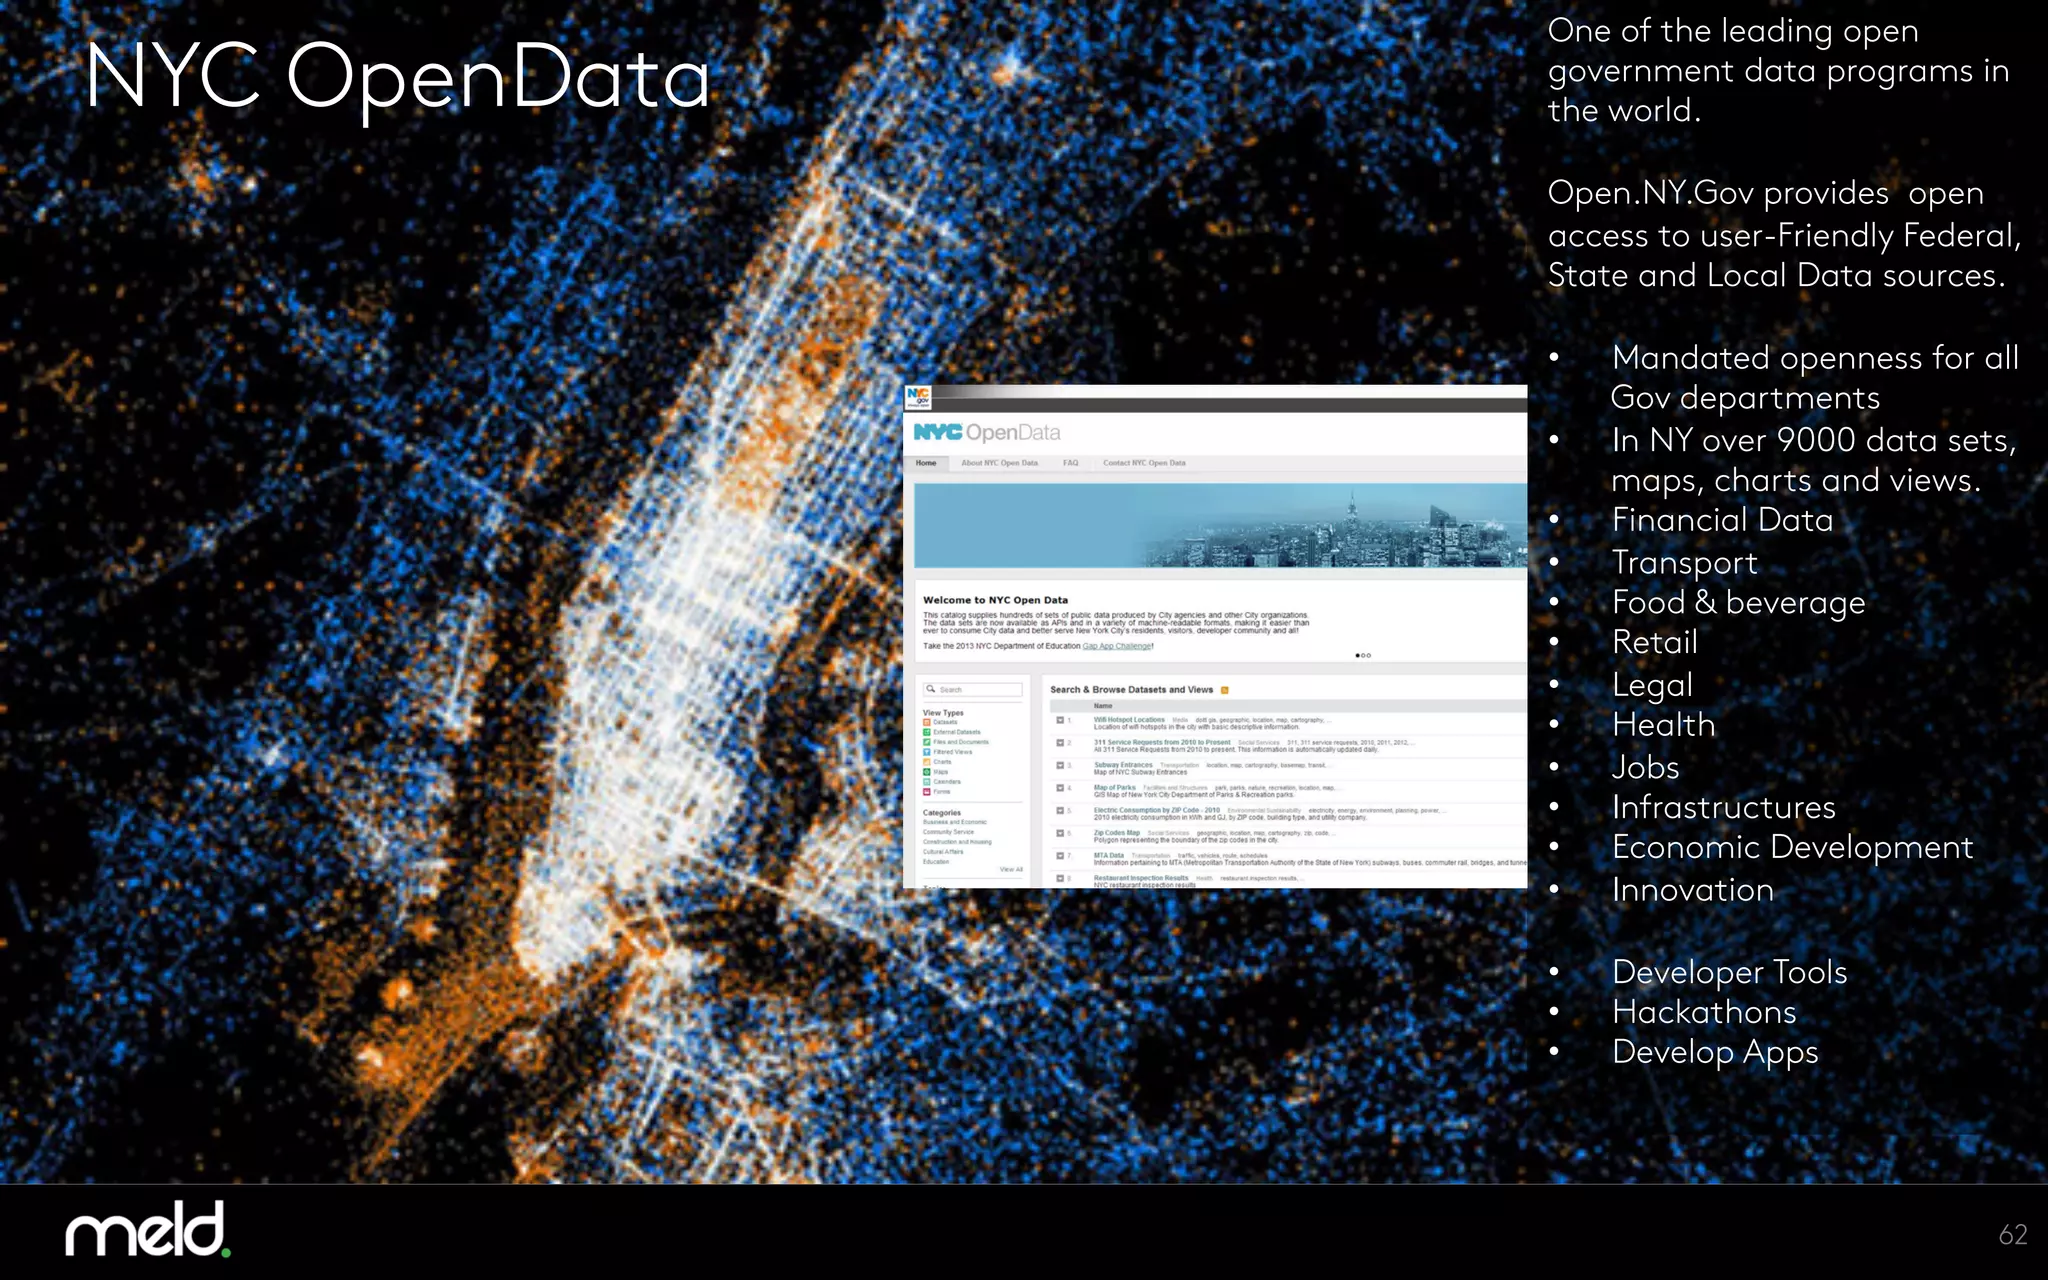This screenshot has height=1280, width=2048.
Task: Expand the Restaurant Inspection Results row
Action: (1060, 878)
